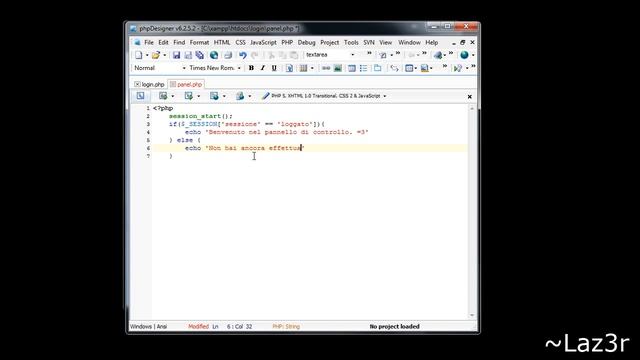Screen dimensions: 640x360
Task: Click the globe icon at toolbar's right end
Action: (464, 55)
